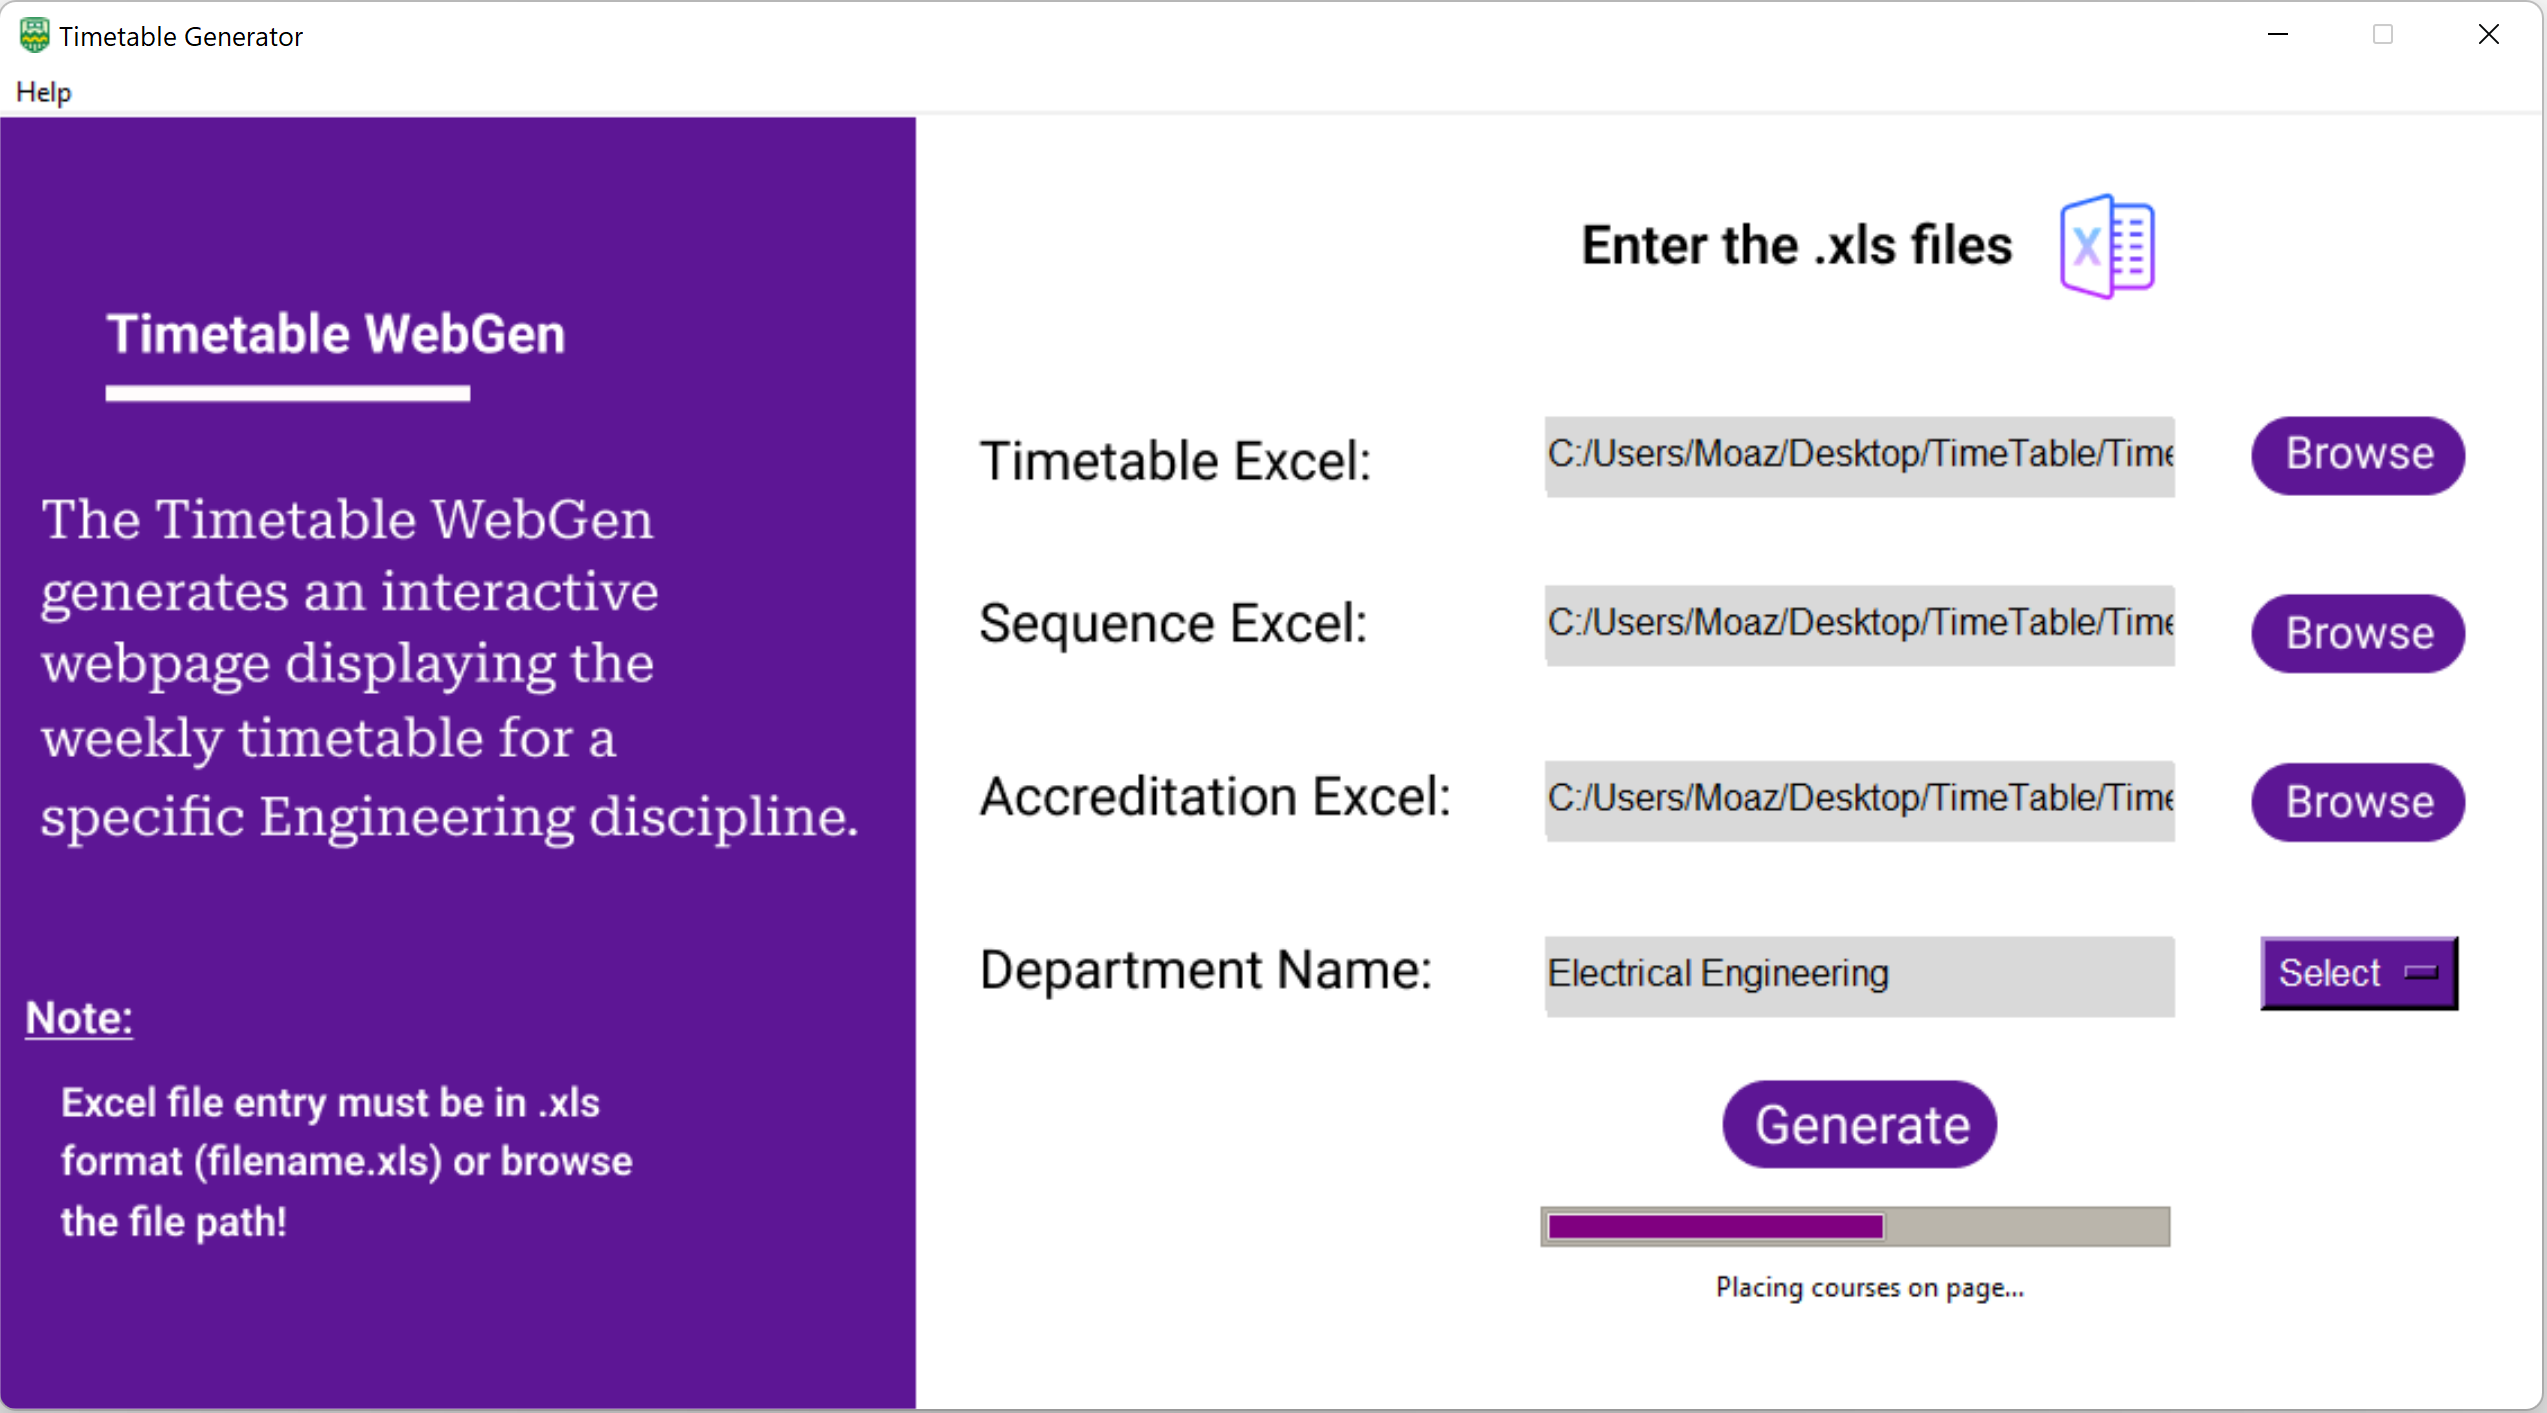Click the Accreditation Excel path field
Screen dimensions: 2547x1413
1858,800
